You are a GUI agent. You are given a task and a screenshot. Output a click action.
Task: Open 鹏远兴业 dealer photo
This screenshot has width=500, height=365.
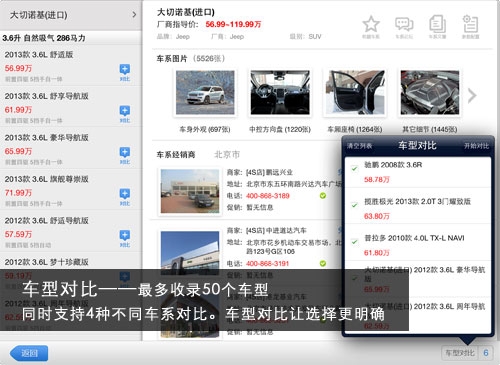190,191
